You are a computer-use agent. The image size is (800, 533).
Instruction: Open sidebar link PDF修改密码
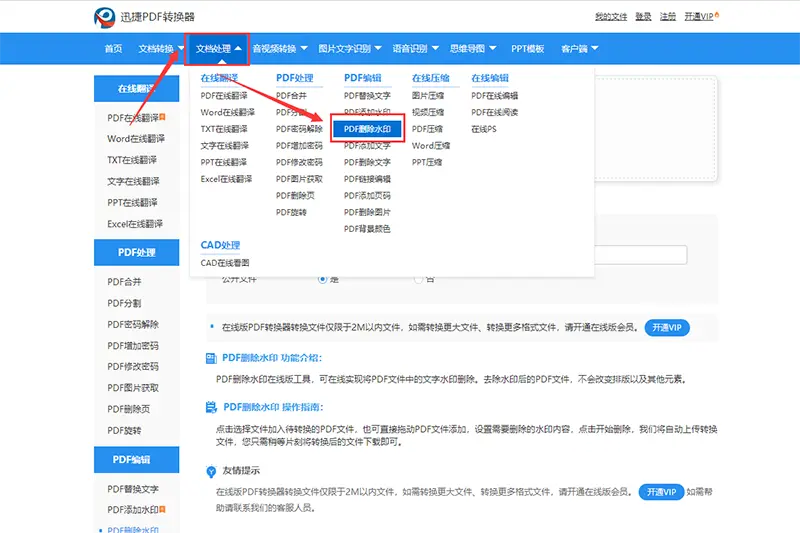point(133,366)
